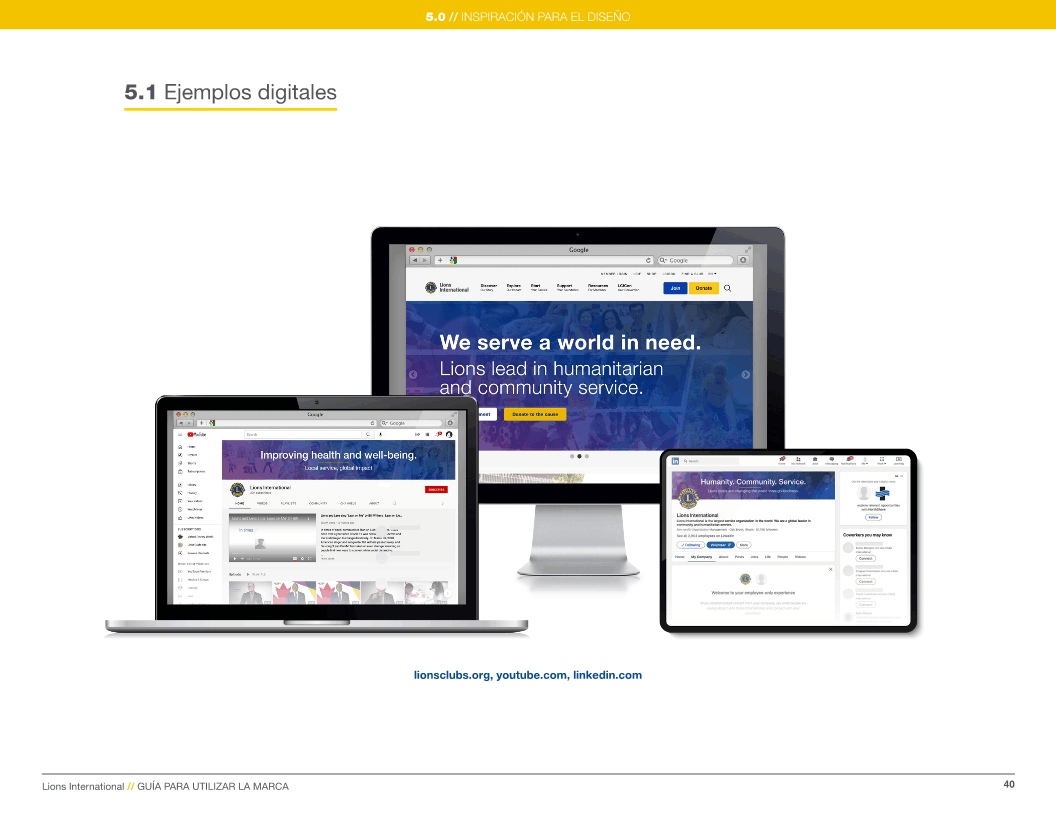Open the LinkedIn Me dropdown

(865, 461)
